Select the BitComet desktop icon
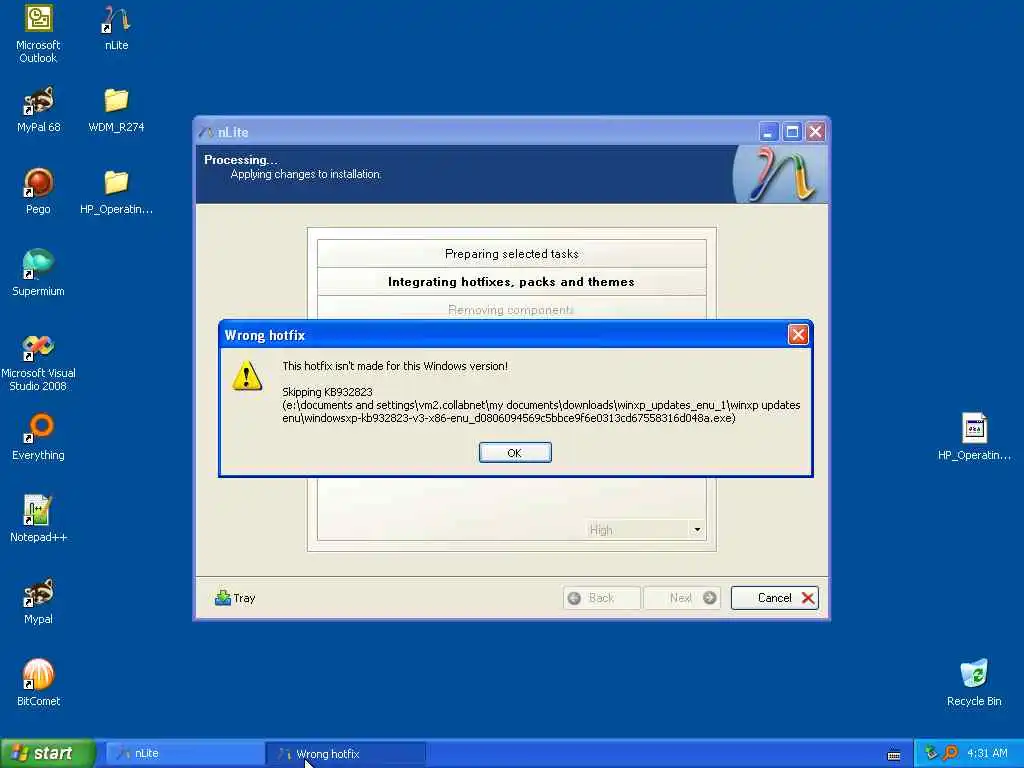This screenshot has height=768, width=1024. click(x=38, y=683)
